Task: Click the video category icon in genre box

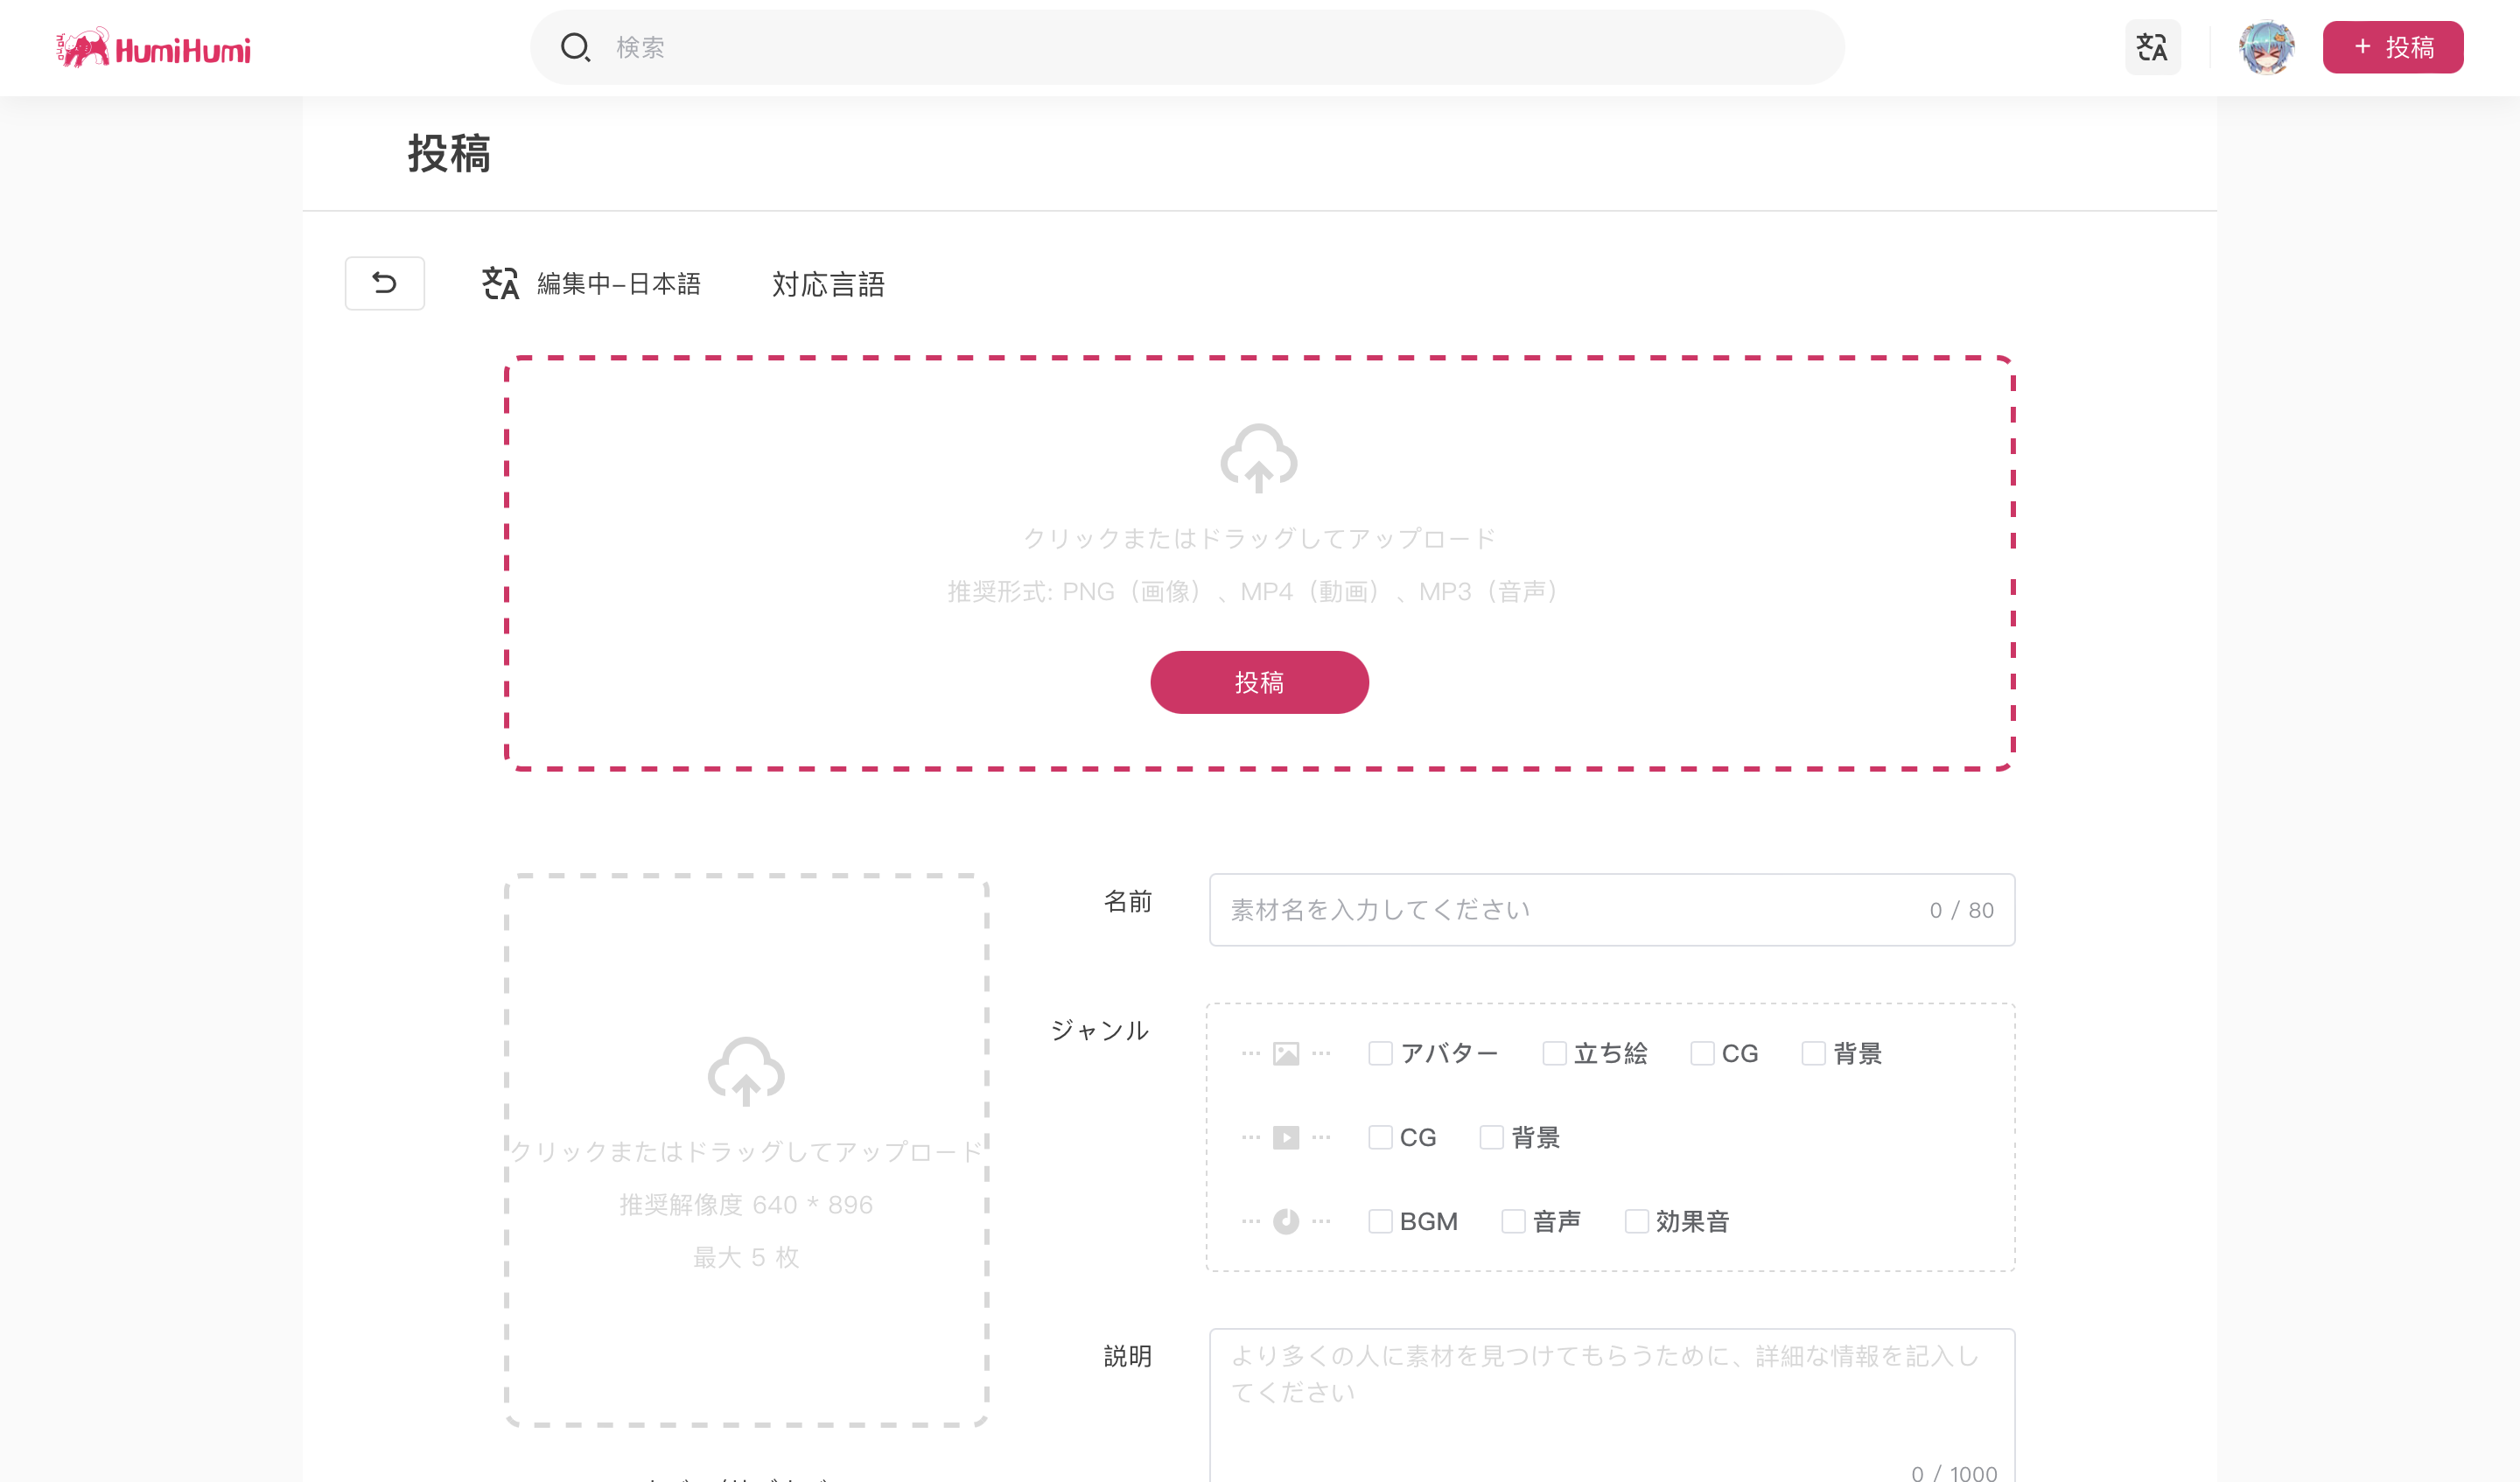Action: click(x=1285, y=1137)
